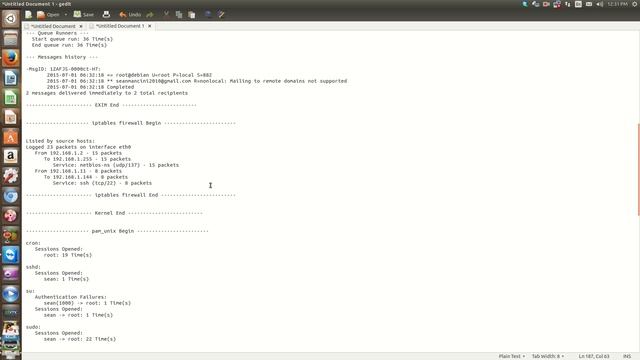Cut selection with the scissors icon

click(x=166, y=15)
